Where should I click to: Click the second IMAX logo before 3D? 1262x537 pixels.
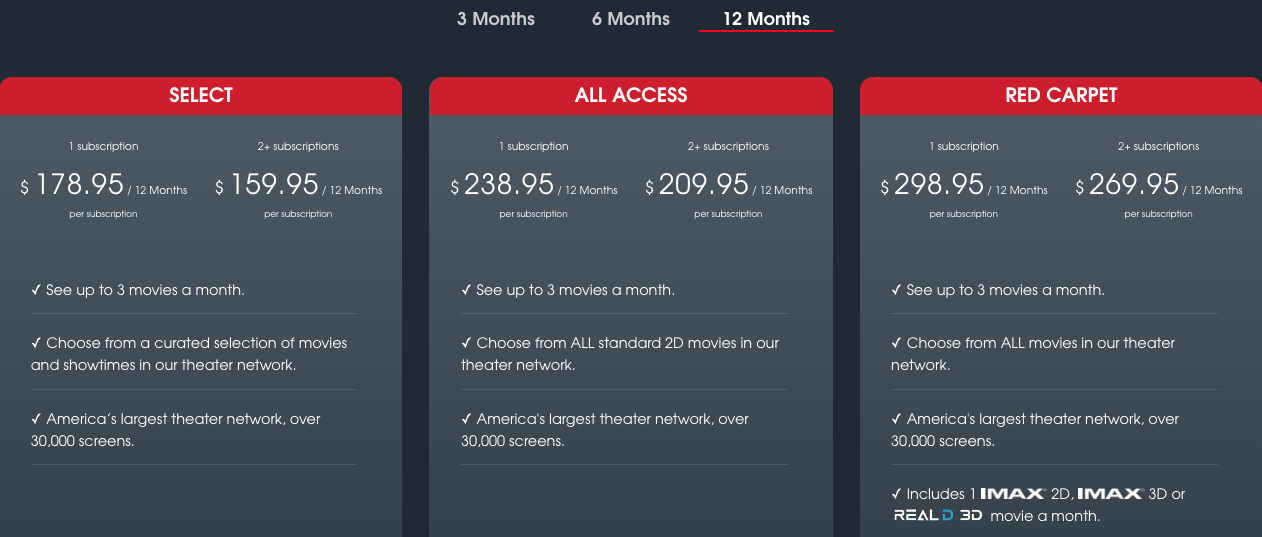(1110, 494)
